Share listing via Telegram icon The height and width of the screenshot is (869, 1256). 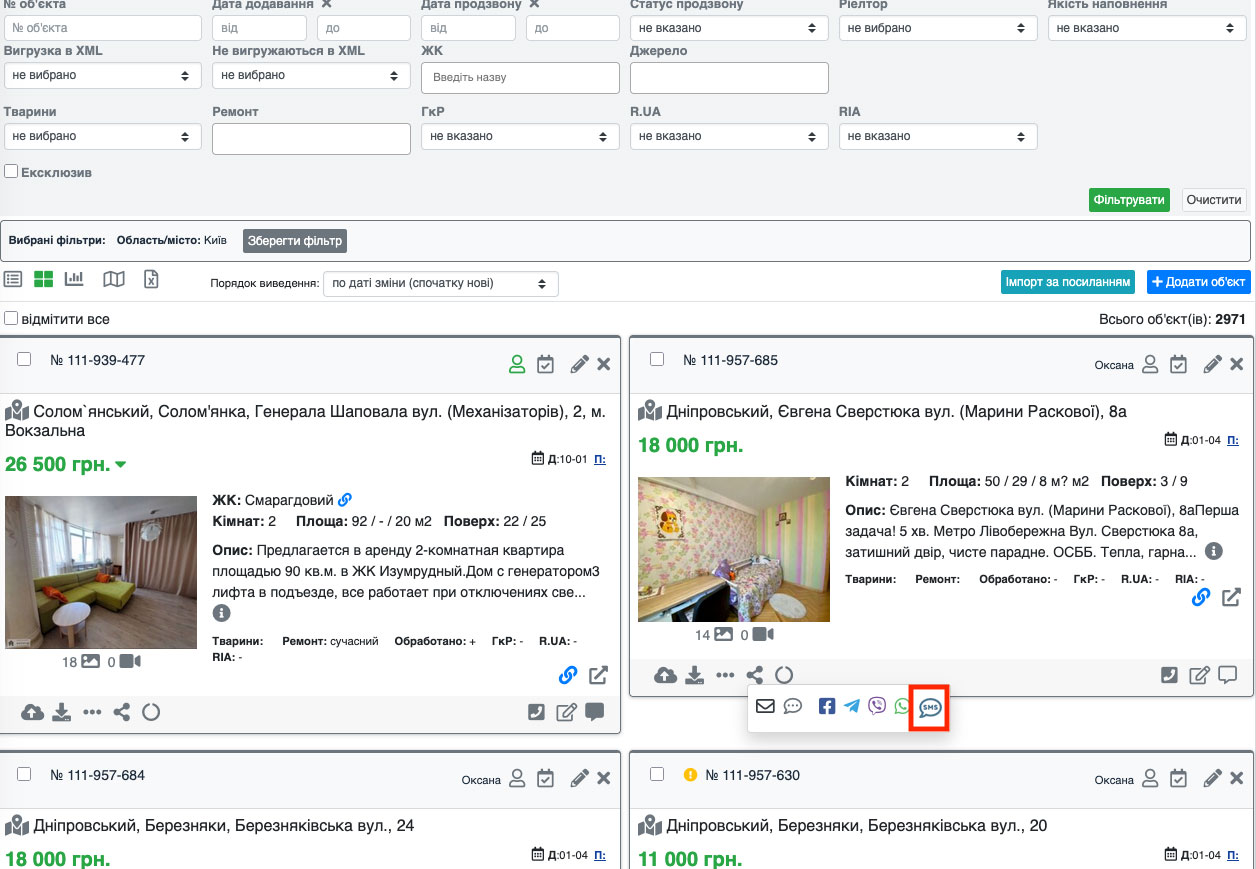pos(851,706)
